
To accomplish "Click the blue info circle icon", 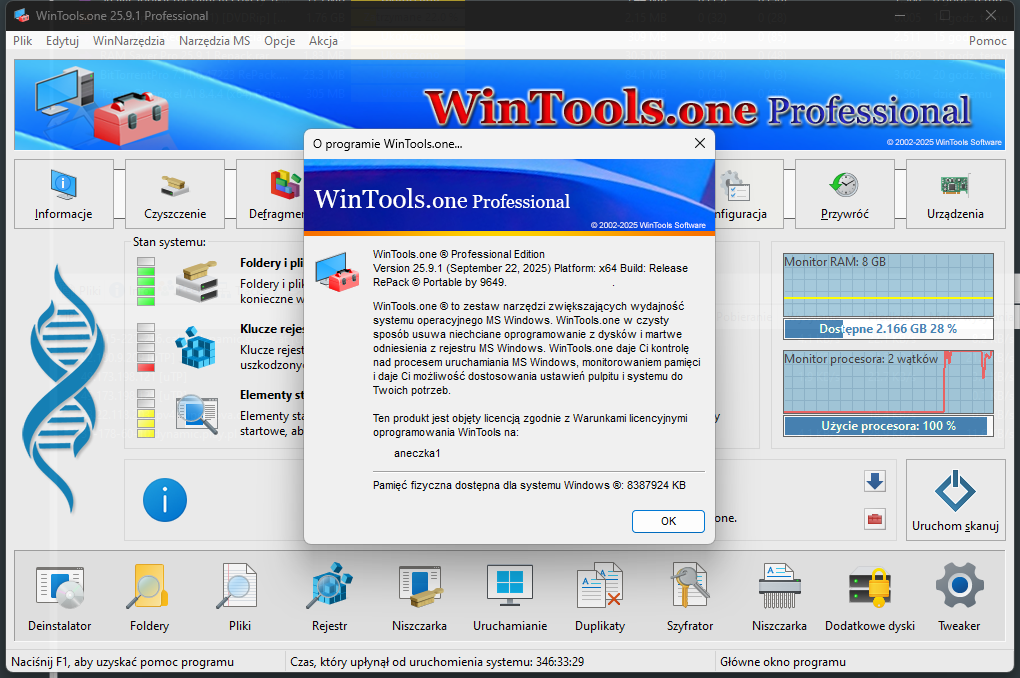I will click(x=165, y=500).
